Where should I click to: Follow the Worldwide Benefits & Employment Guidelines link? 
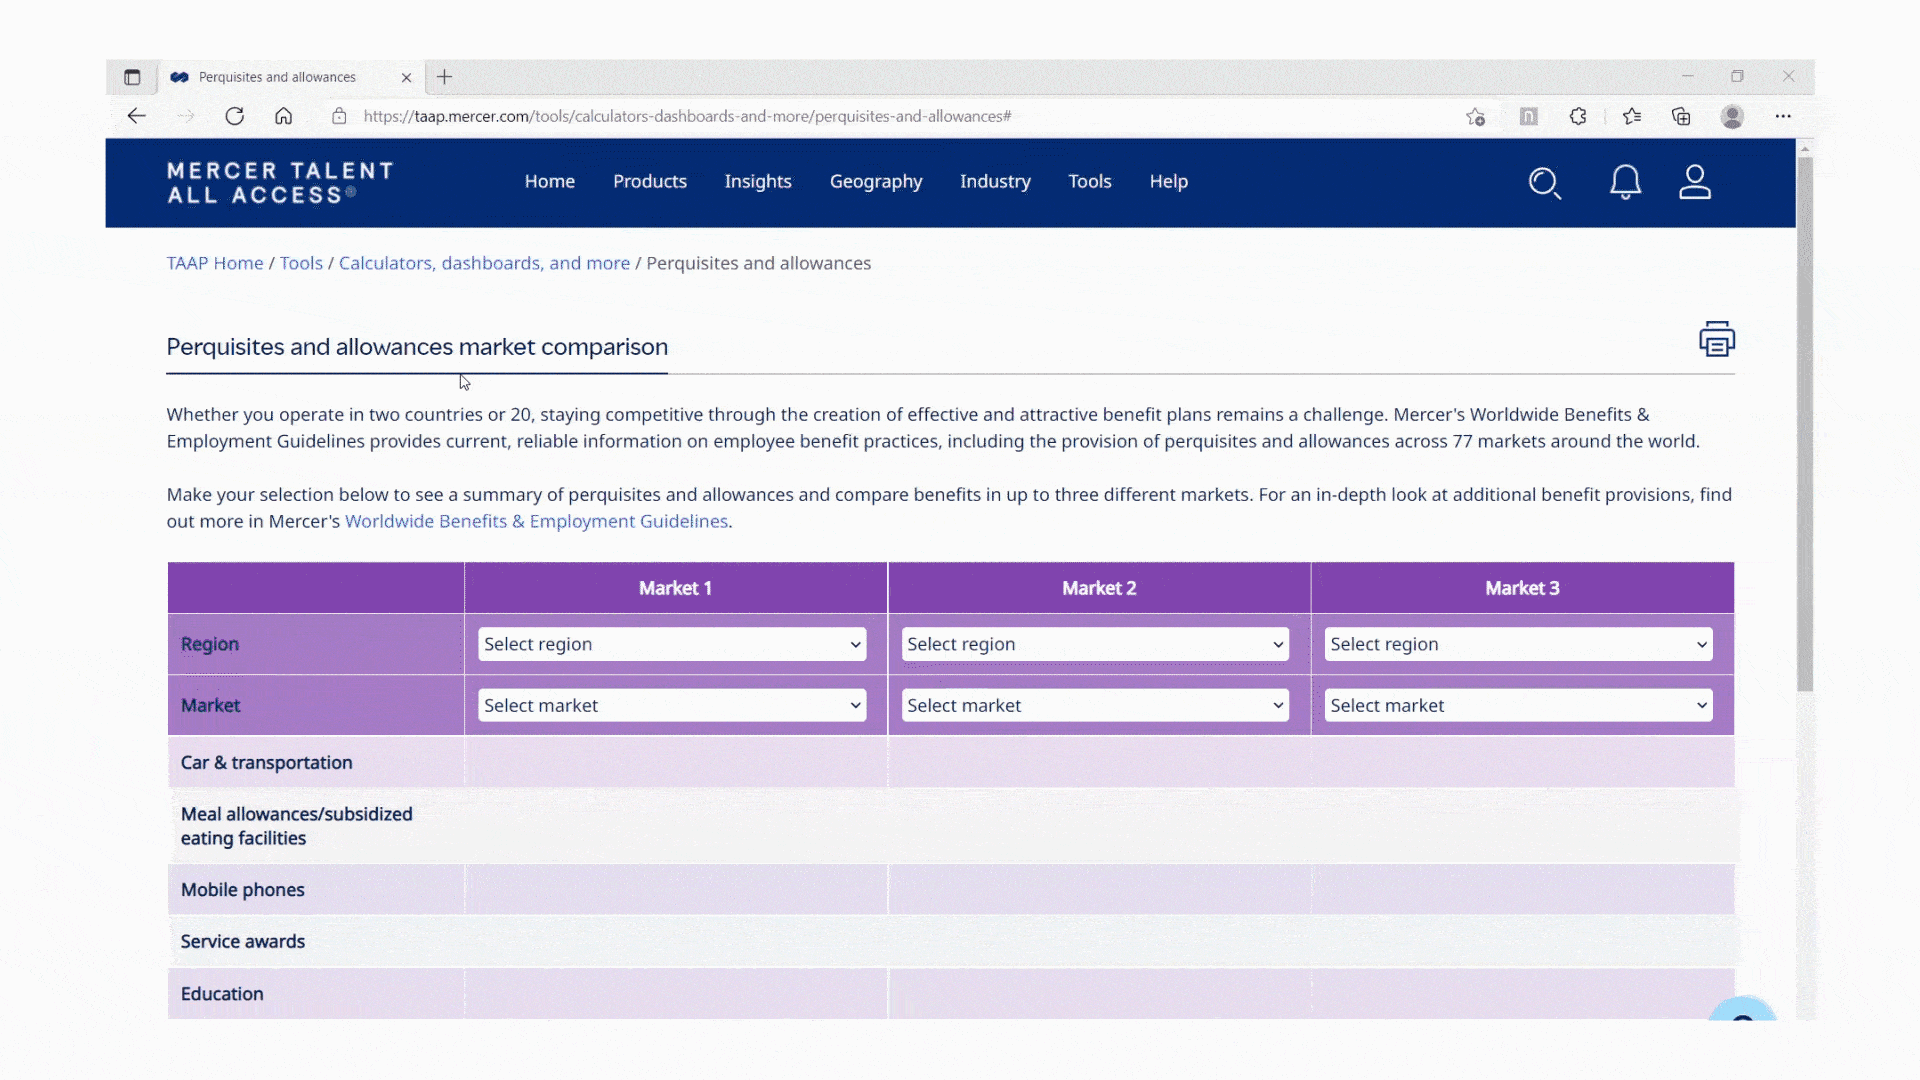click(536, 521)
